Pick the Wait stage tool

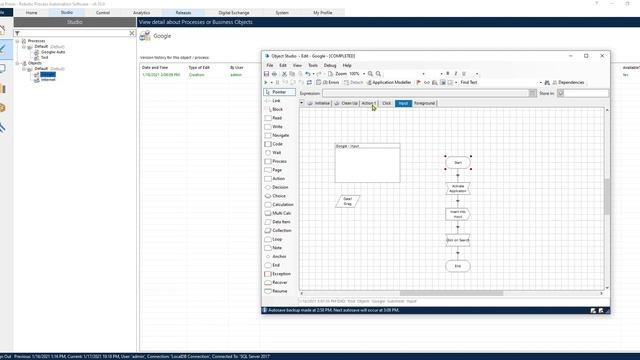273,153
